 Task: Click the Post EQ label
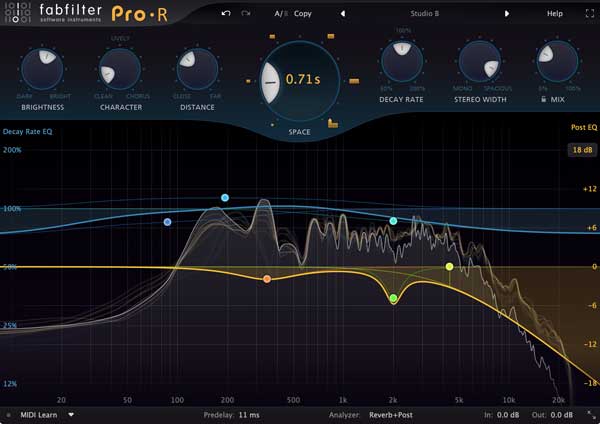(x=584, y=127)
